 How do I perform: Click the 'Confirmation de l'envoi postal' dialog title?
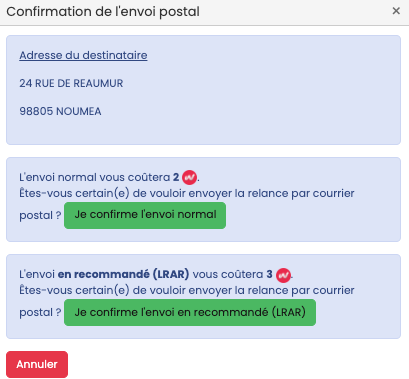pyautogui.click(x=103, y=12)
